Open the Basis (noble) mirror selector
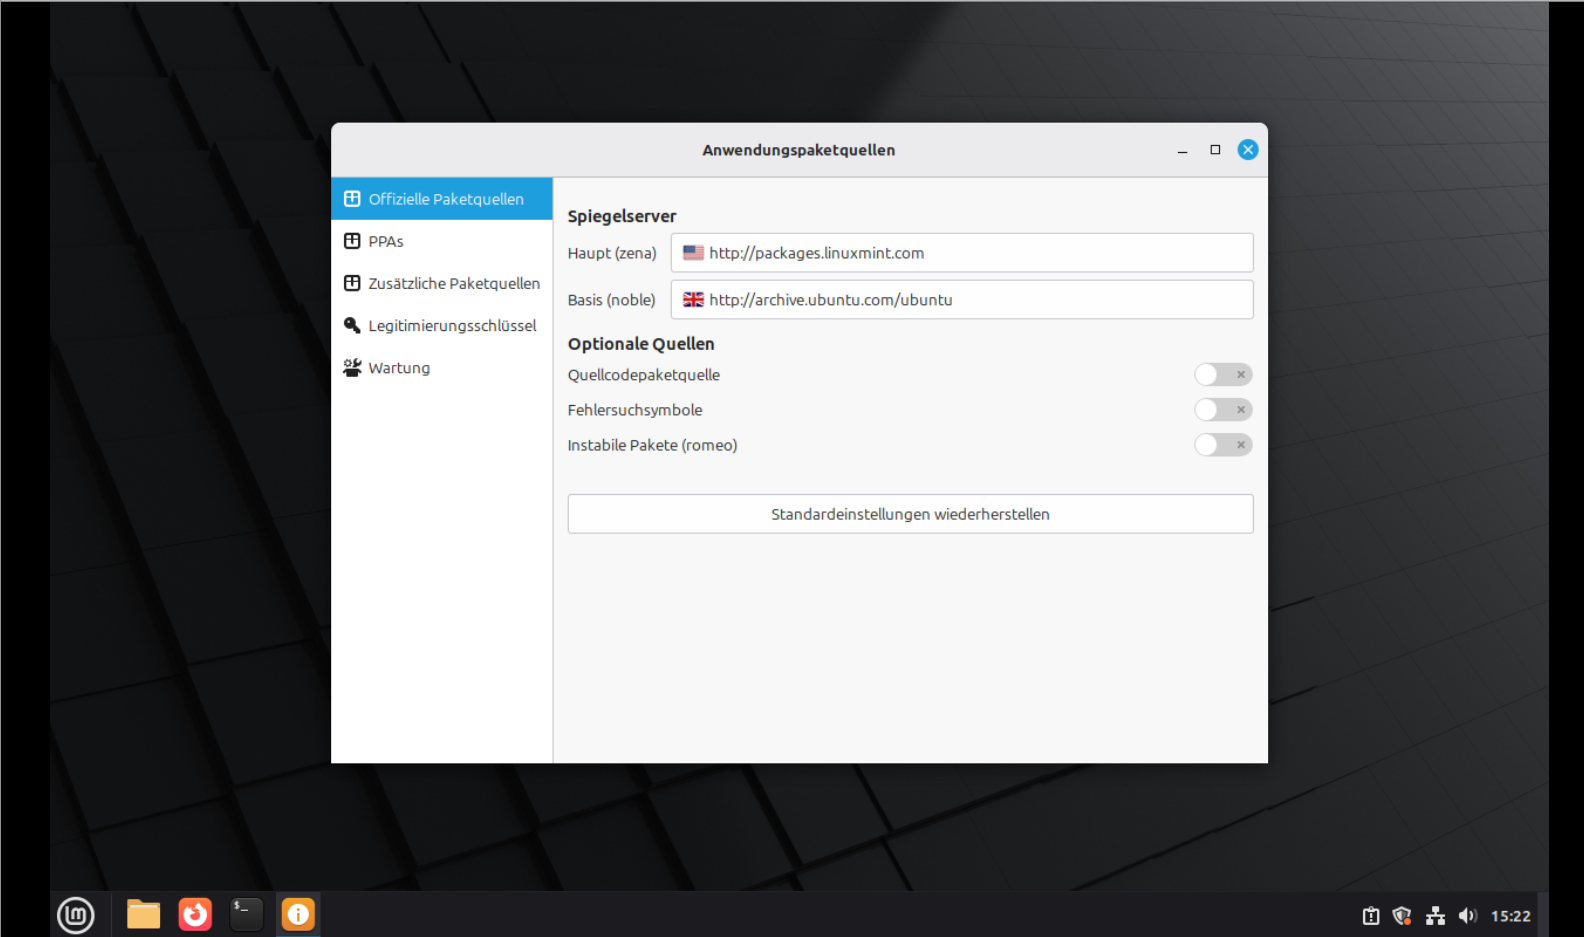 (961, 300)
